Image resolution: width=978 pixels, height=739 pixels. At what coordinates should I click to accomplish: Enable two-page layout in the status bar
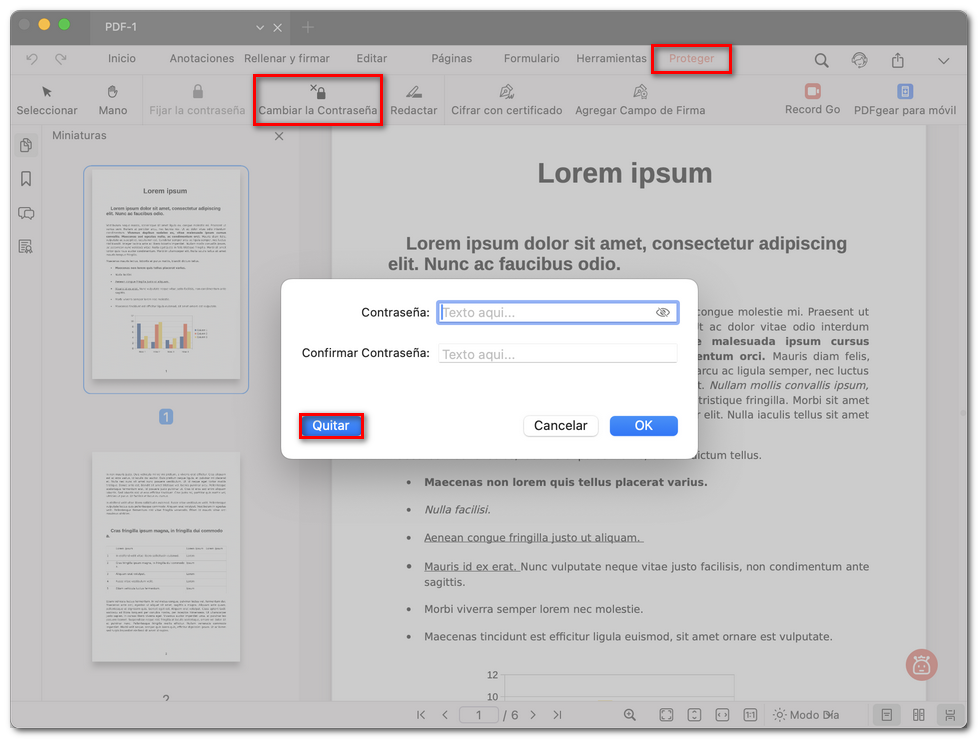(x=917, y=714)
